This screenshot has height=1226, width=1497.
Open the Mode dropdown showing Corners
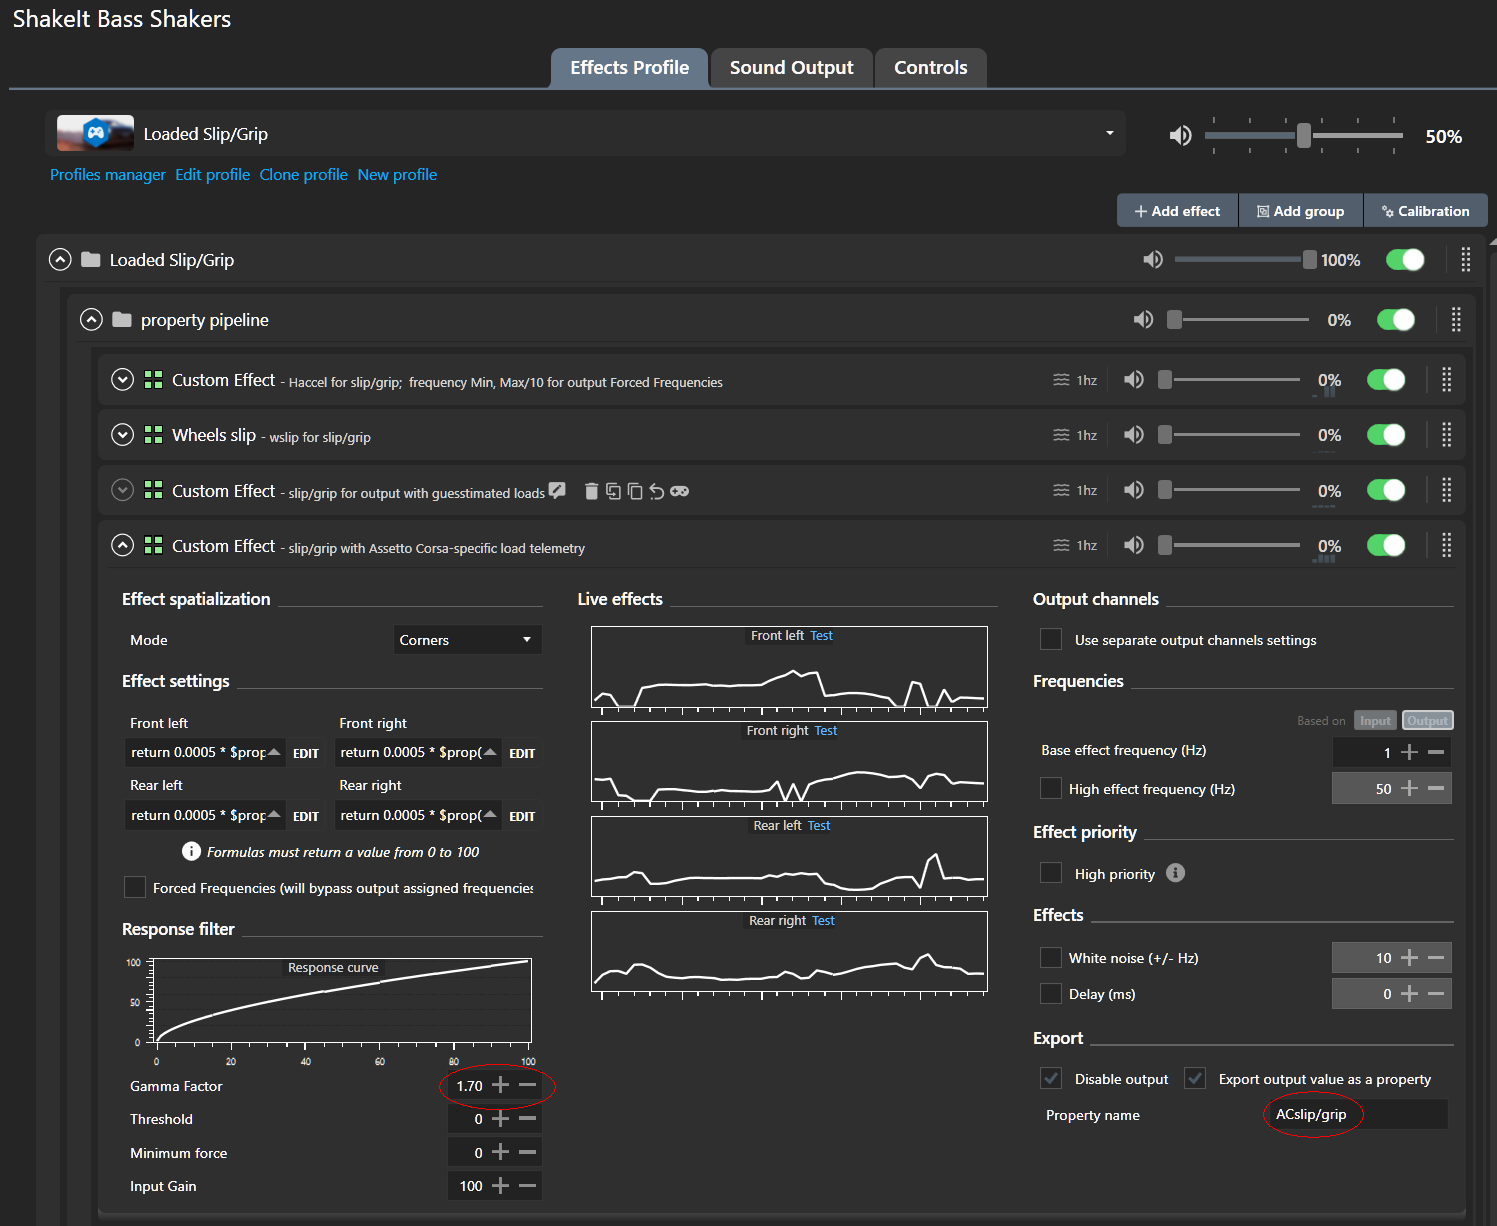click(467, 640)
